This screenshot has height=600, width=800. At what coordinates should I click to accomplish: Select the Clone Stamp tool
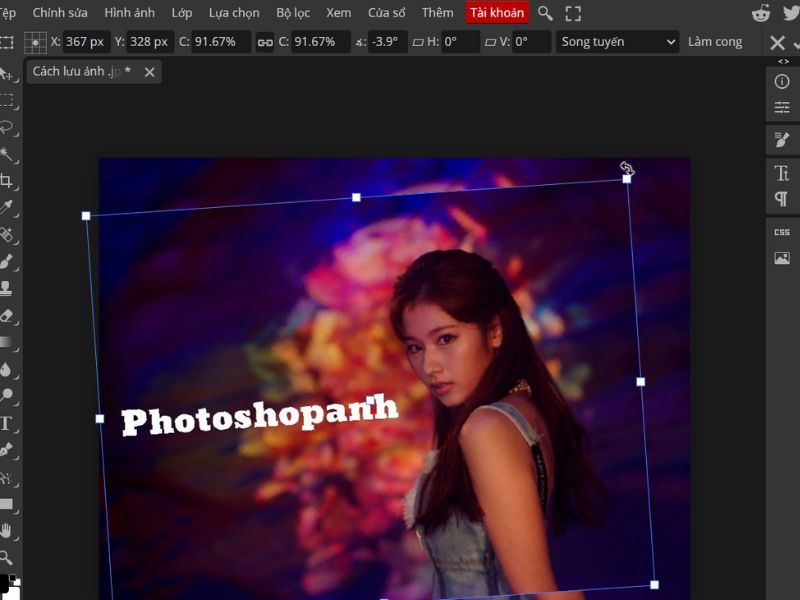[6, 288]
